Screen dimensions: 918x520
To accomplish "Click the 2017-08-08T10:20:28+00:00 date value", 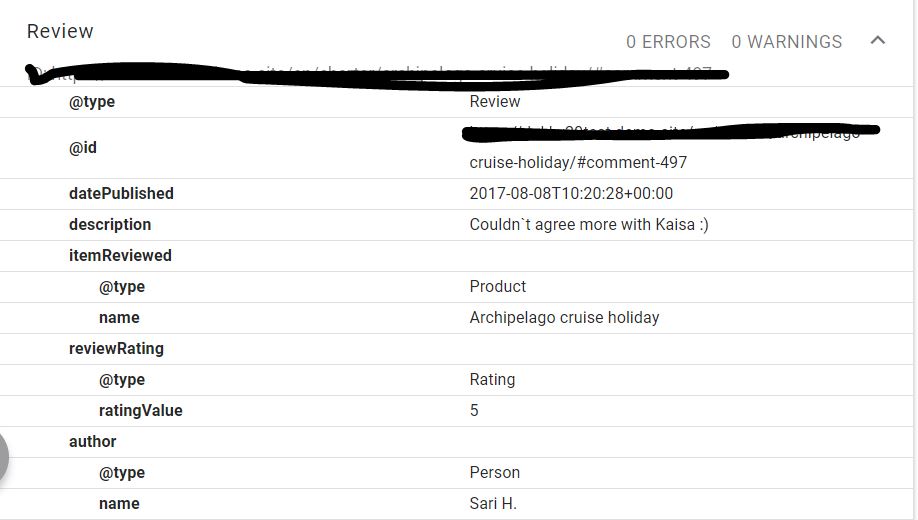I will [571, 194].
